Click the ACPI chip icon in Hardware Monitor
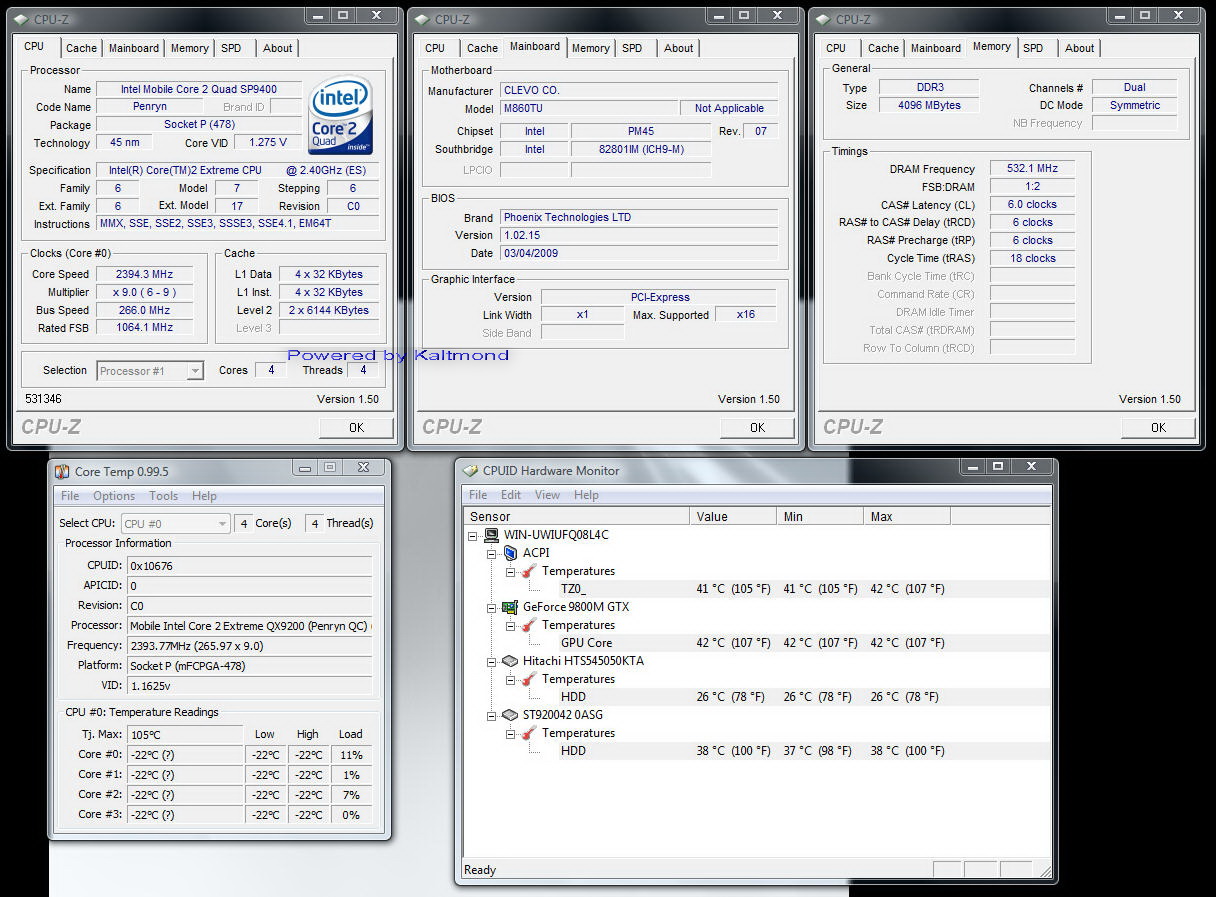Screen dimensions: 1216x897 pos(511,553)
